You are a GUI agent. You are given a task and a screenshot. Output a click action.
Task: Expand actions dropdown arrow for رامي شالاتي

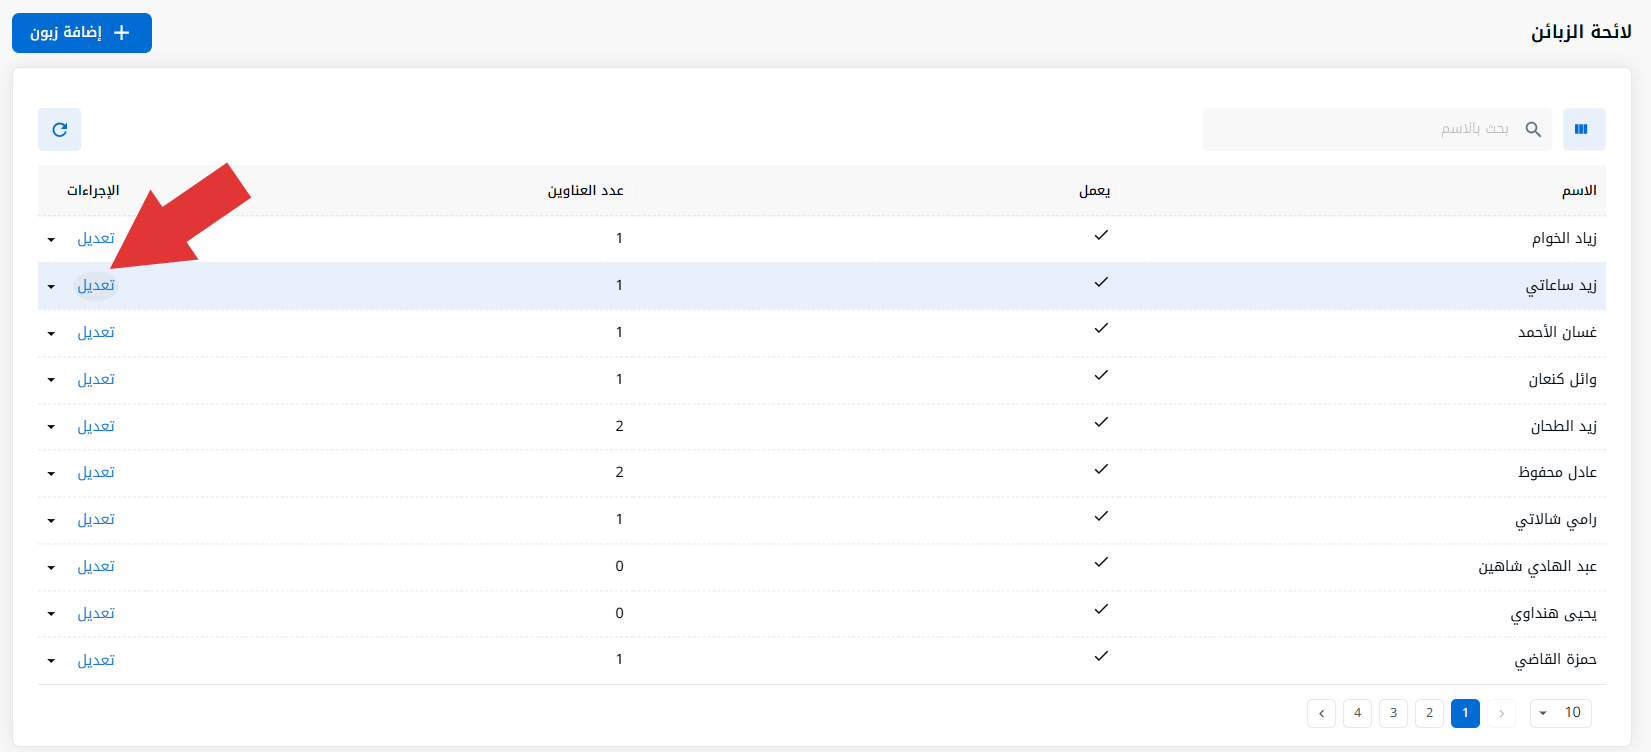(51, 521)
